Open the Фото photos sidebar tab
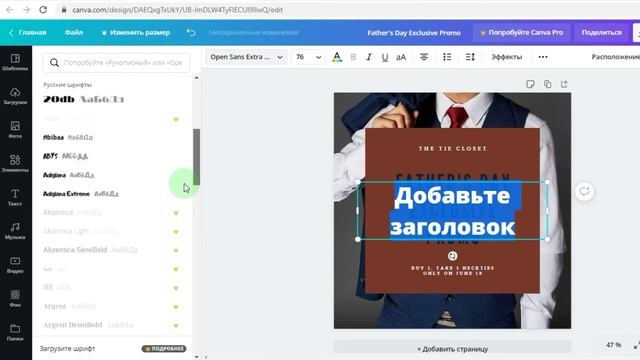 coord(15,130)
